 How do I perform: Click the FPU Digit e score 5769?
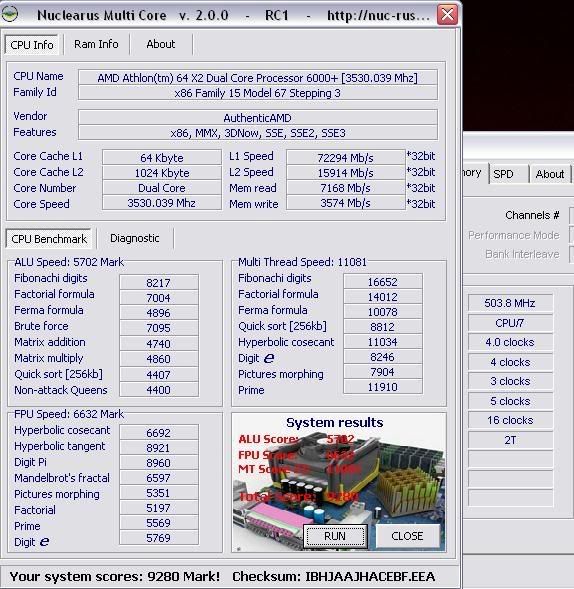click(x=159, y=538)
